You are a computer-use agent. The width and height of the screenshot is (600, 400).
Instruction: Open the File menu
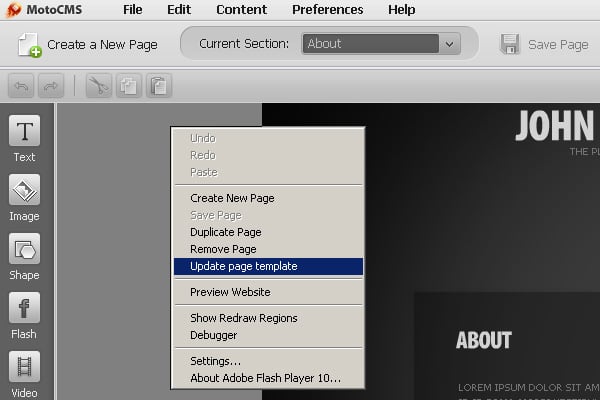click(133, 10)
